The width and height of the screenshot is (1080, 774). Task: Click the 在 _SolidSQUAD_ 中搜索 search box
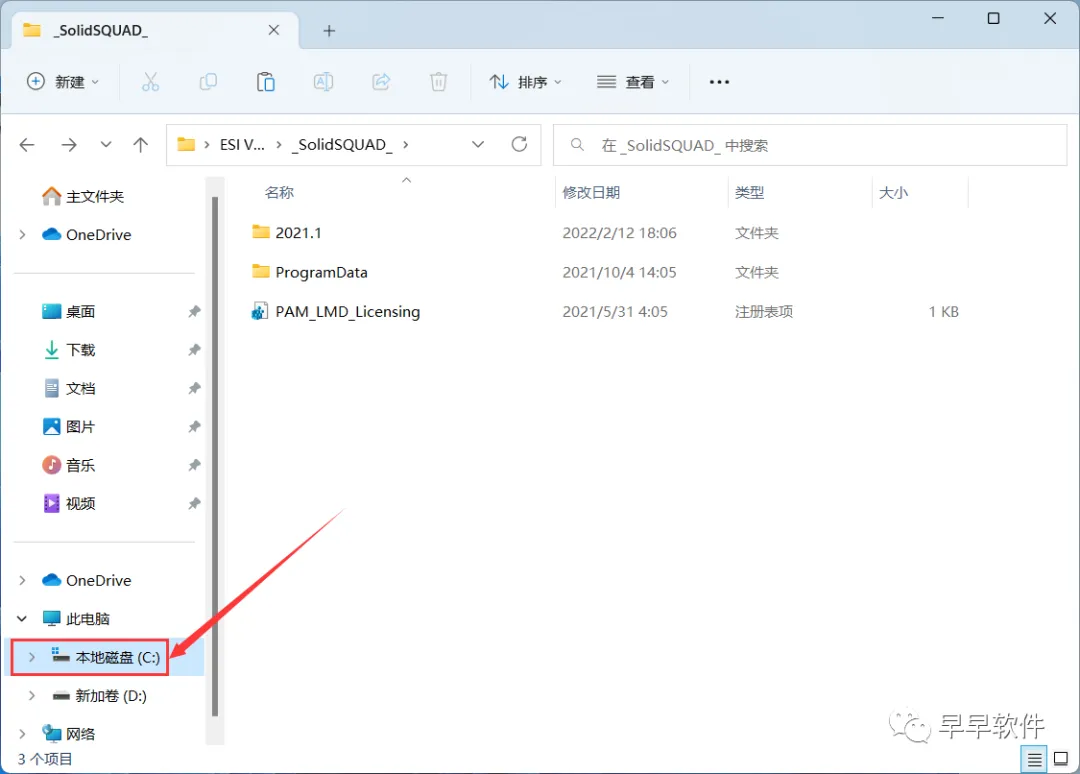[810, 145]
